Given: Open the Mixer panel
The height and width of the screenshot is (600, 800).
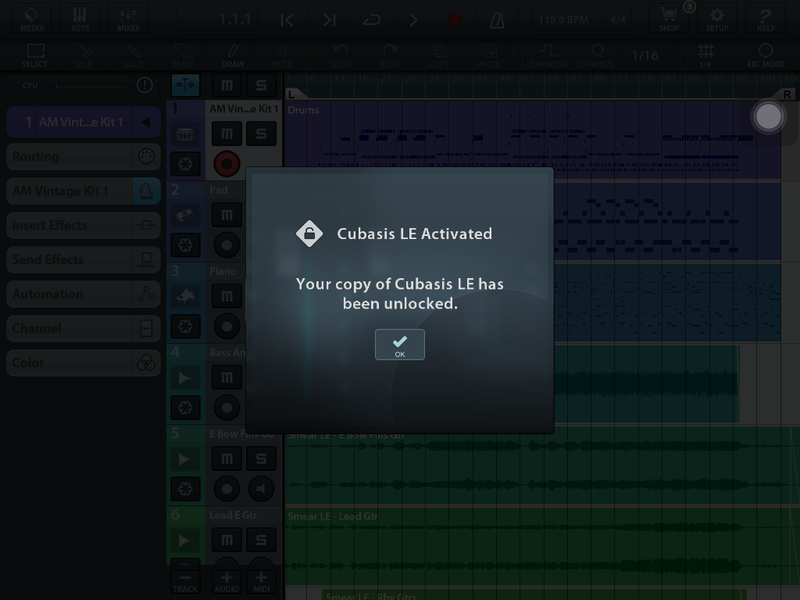Looking at the screenshot, I should 128,19.
